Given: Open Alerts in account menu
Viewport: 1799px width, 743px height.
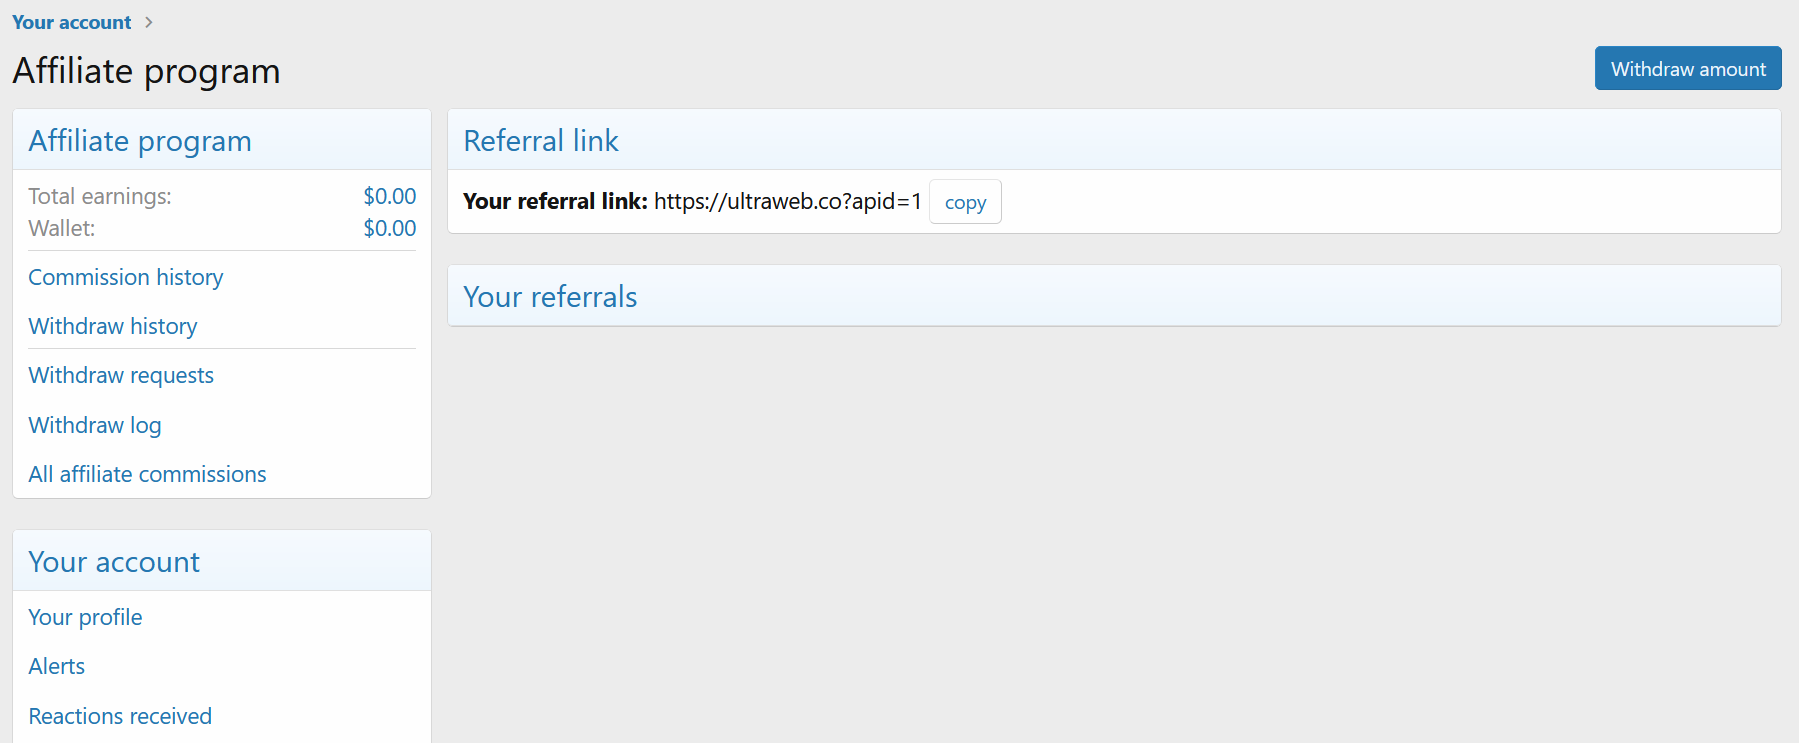Looking at the screenshot, I should tap(56, 666).
